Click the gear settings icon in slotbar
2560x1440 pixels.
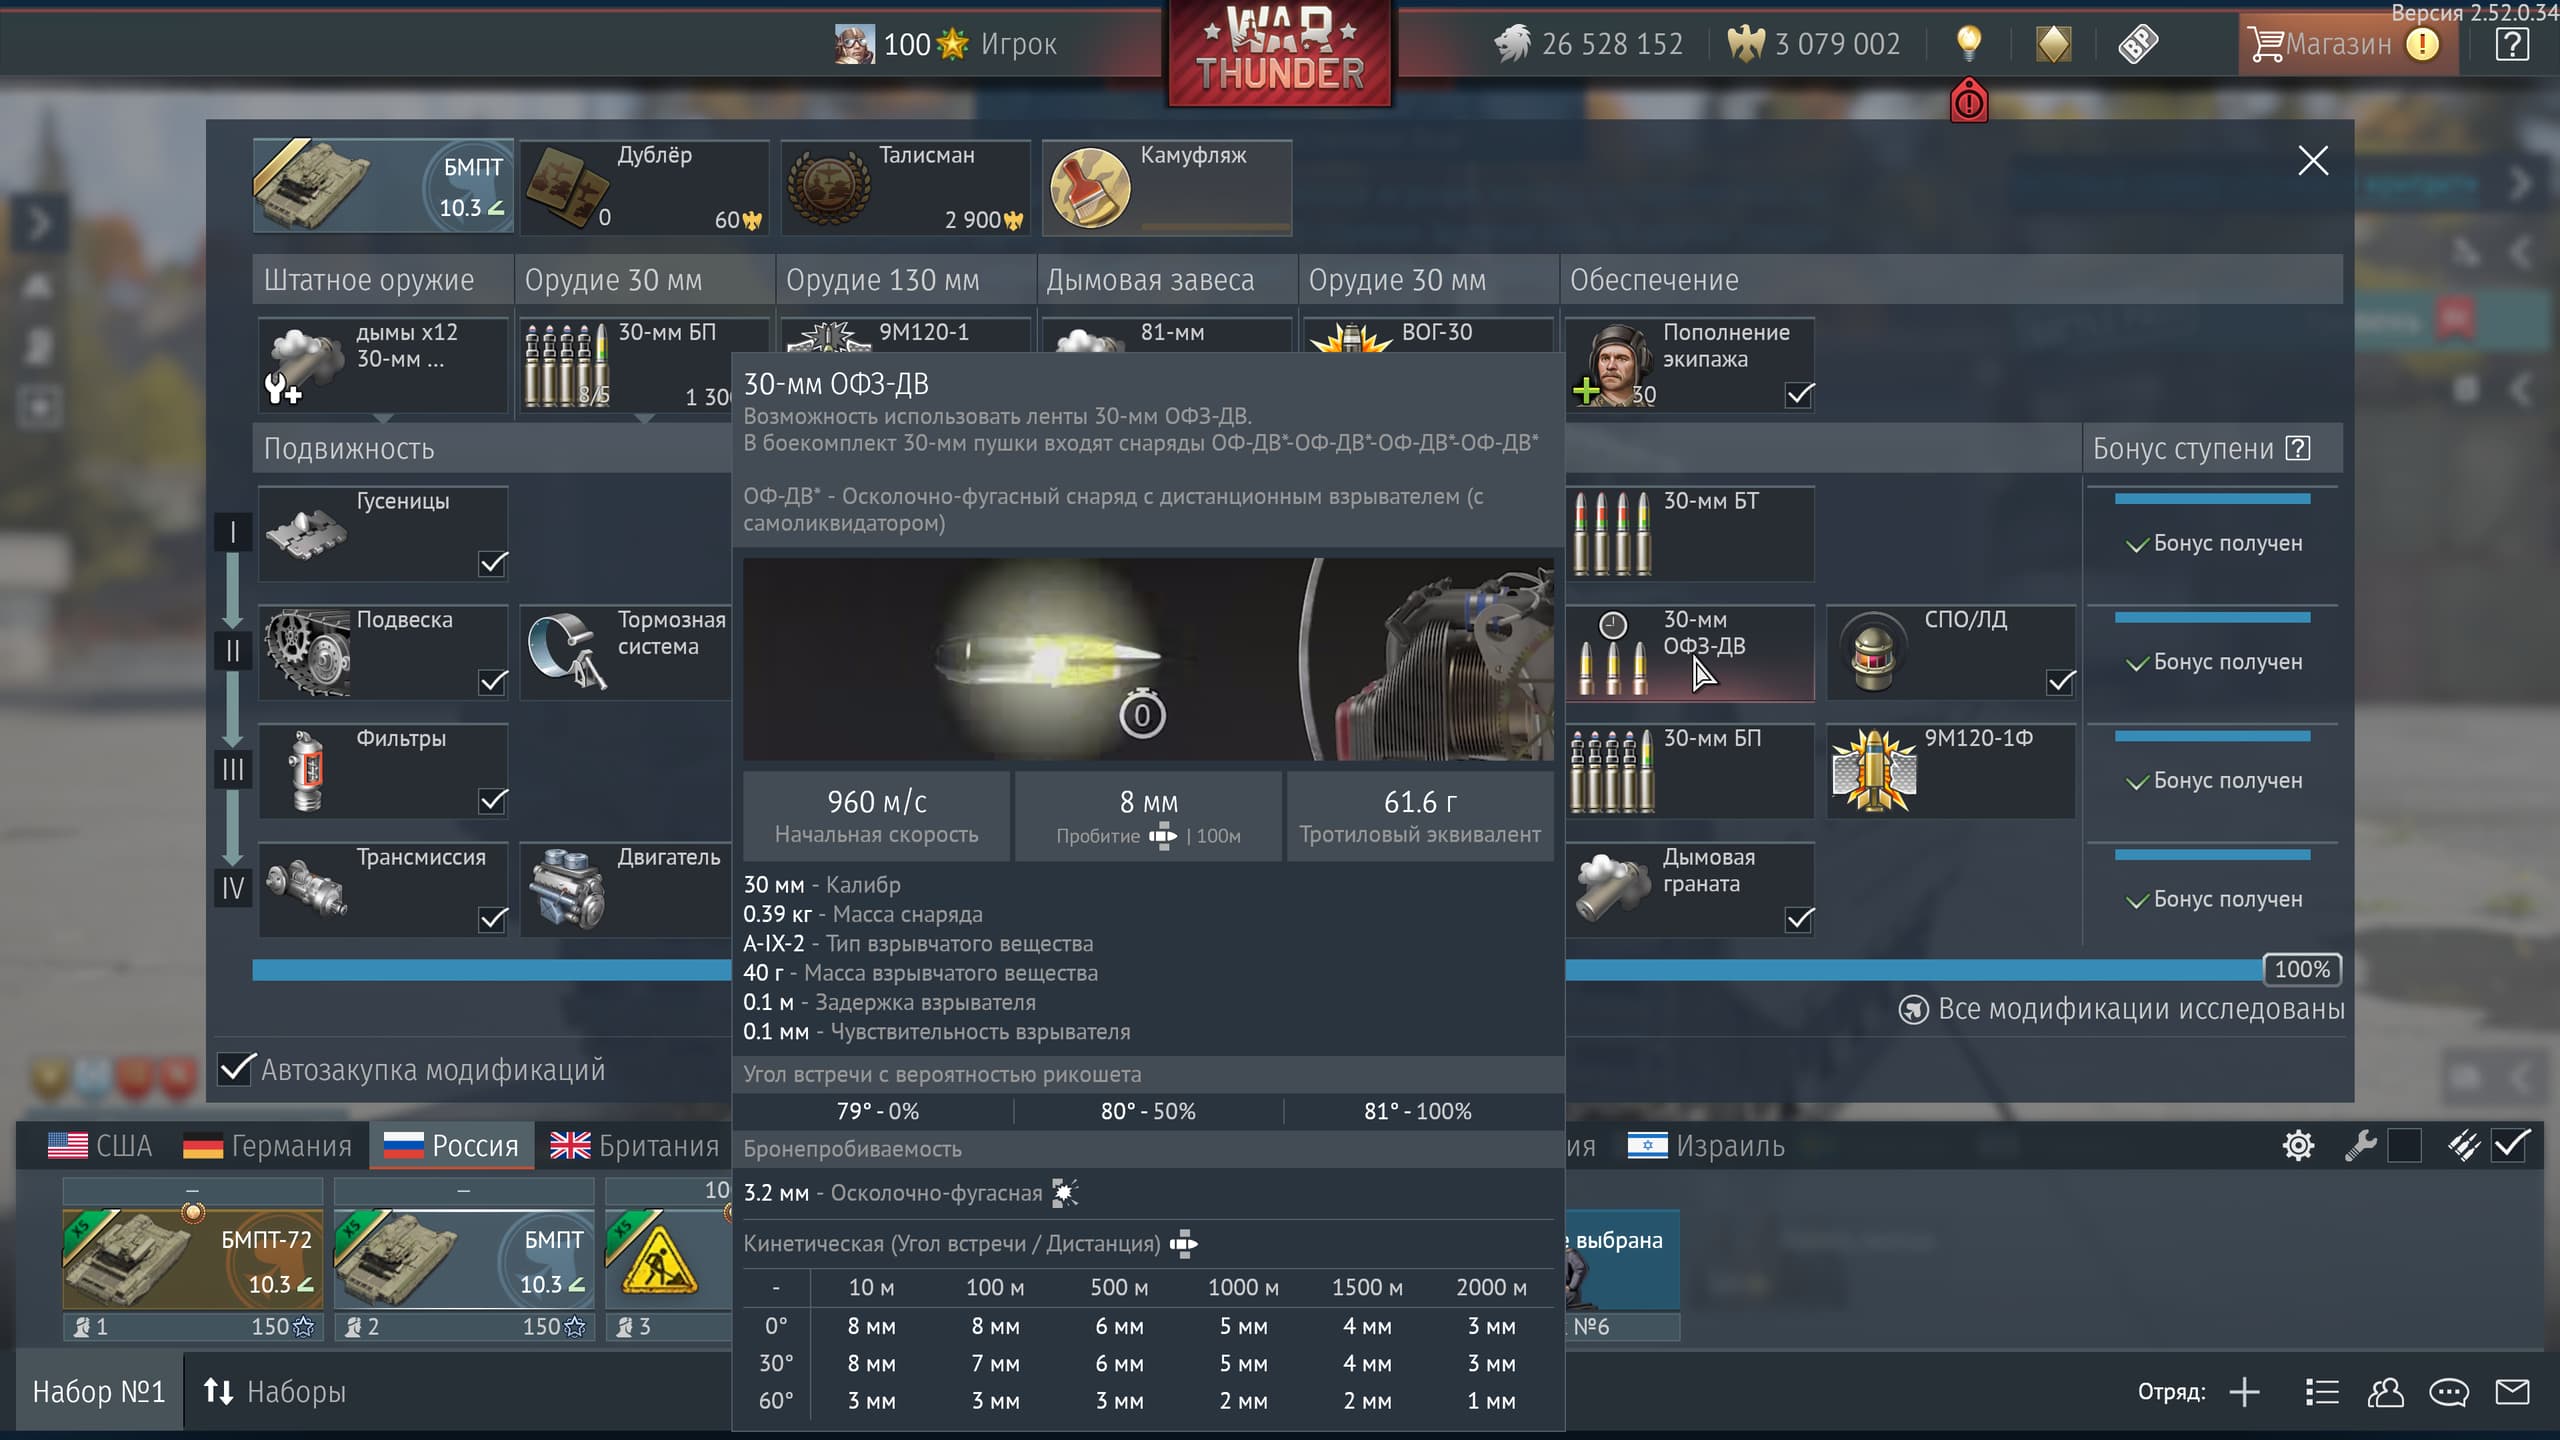2298,1146
